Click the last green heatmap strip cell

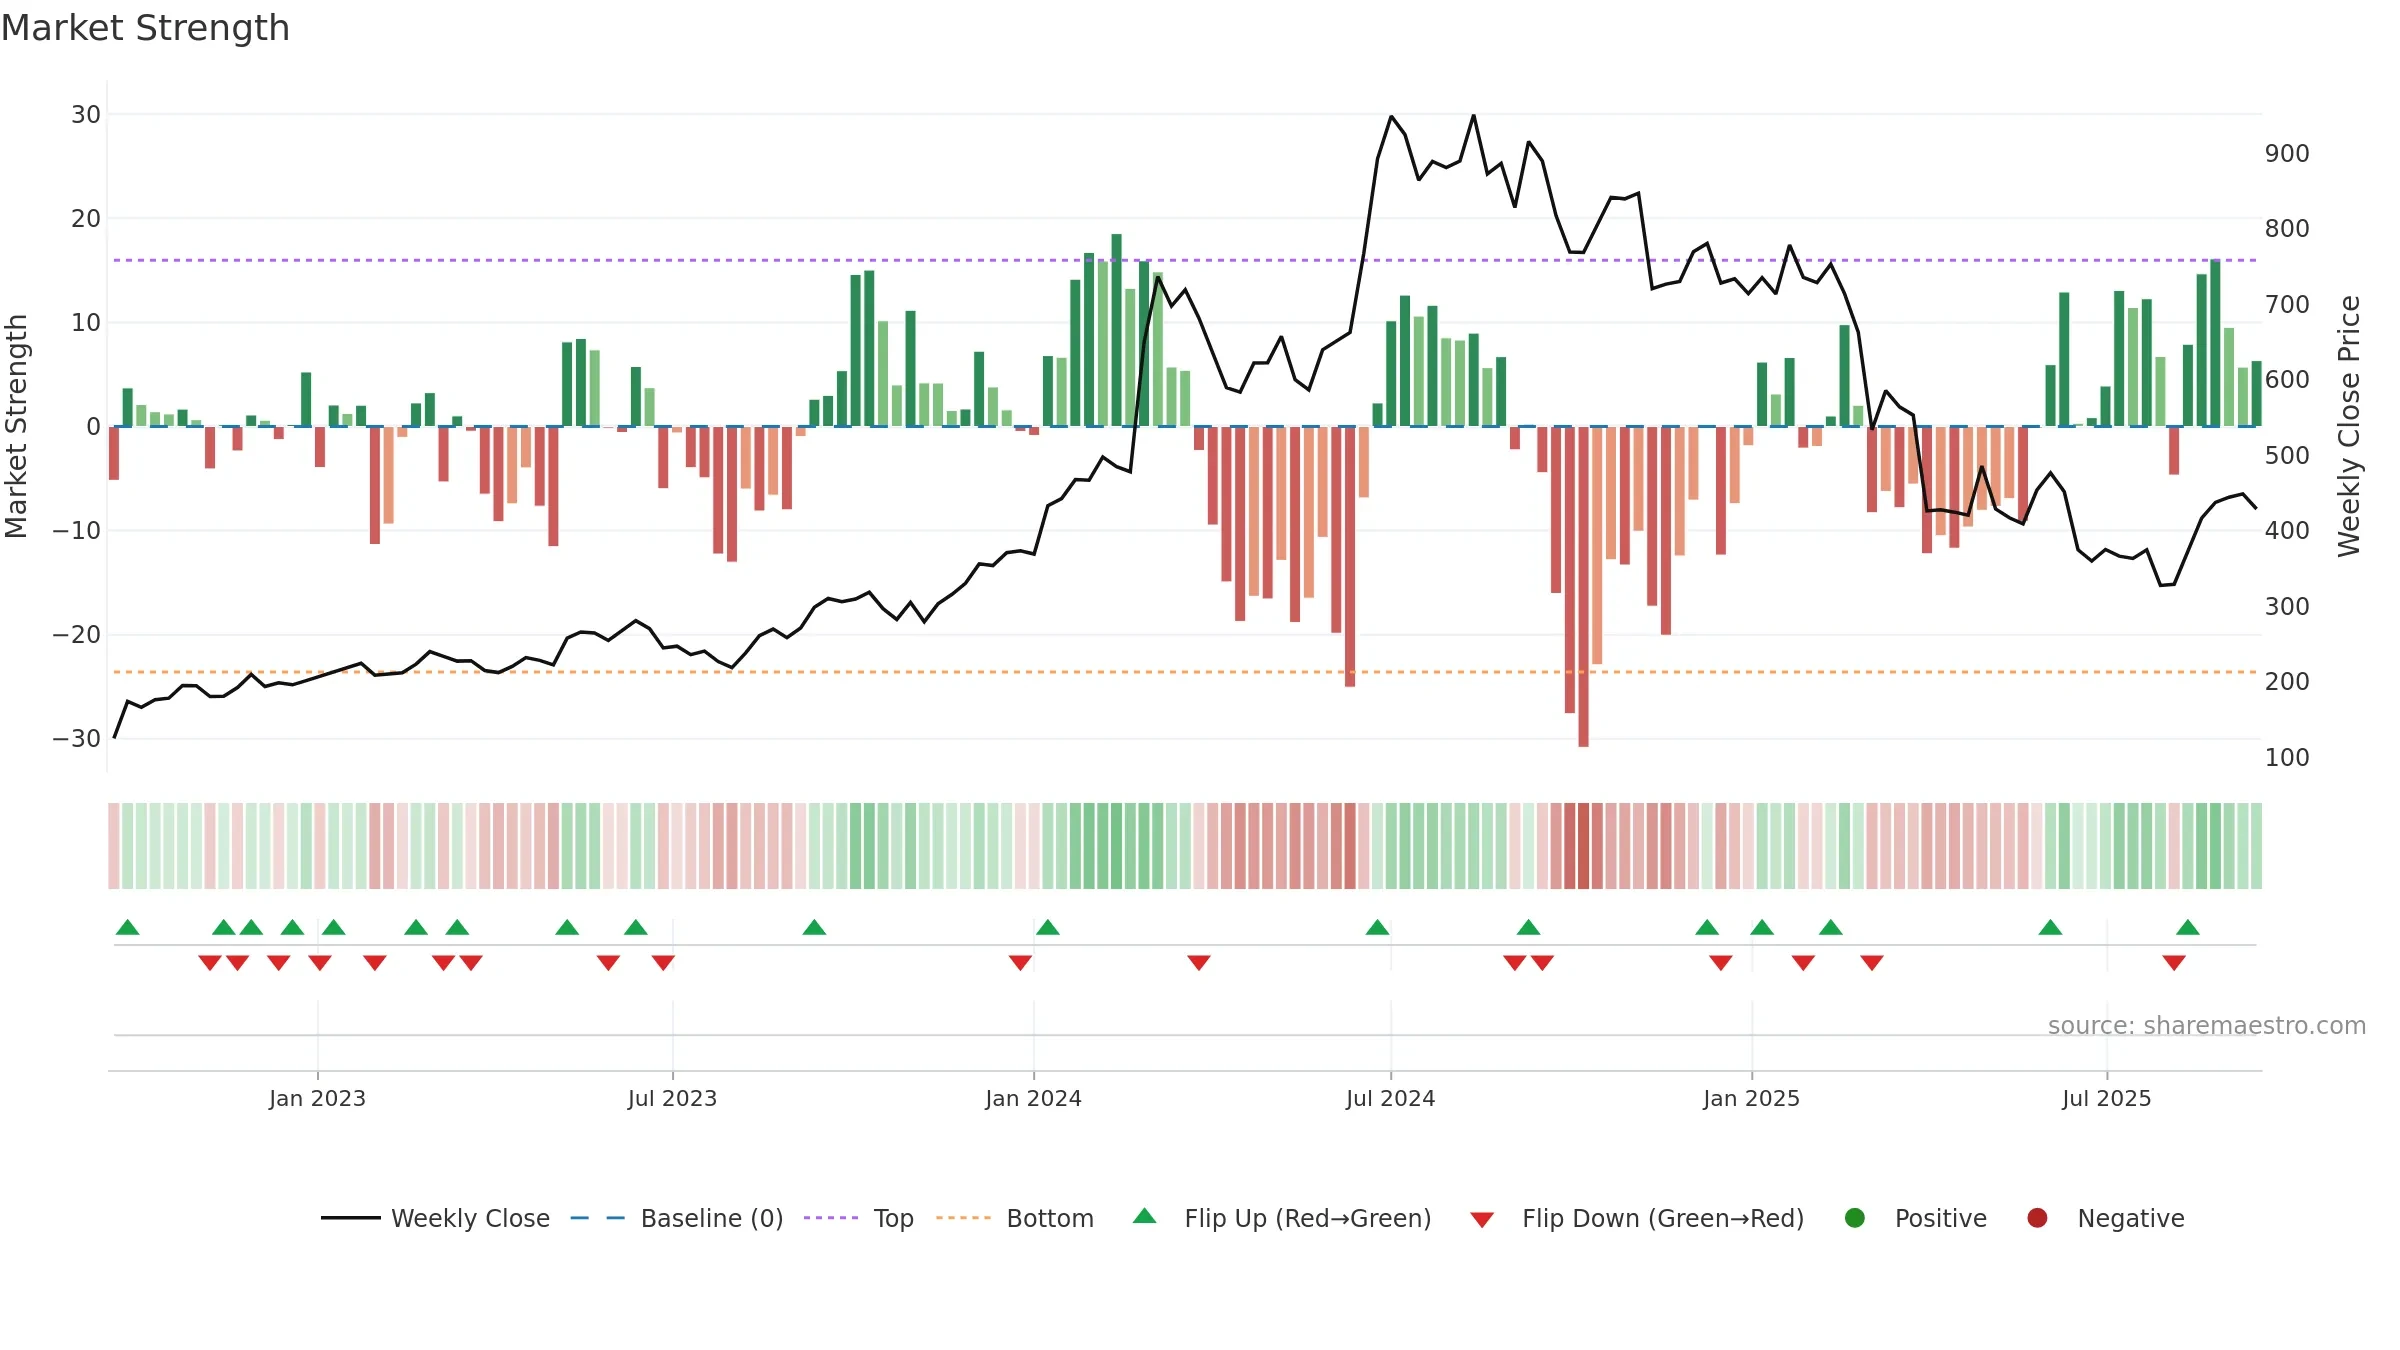(x=2257, y=846)
